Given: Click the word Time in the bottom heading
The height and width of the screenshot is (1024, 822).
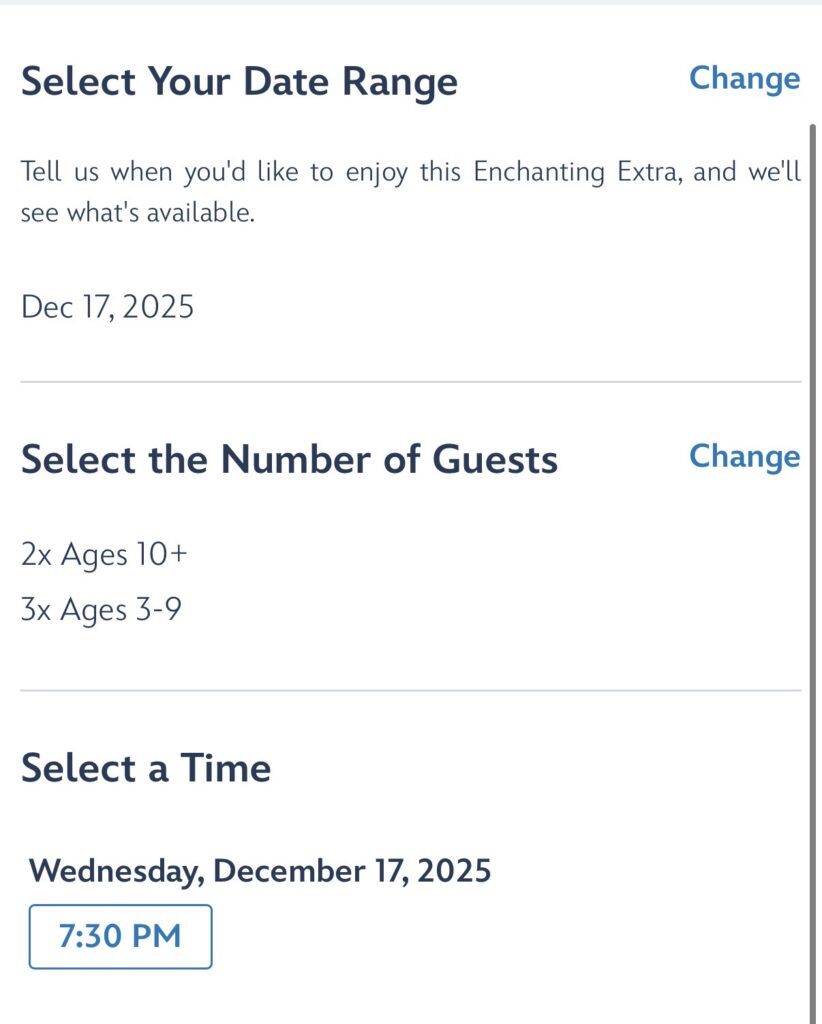Looking at the screenshot, I should pyautogui.click(x=225, y=768).
